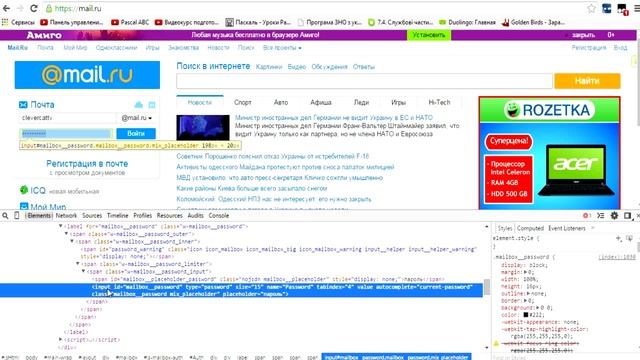Open the Сервисы apps shortcut

tap(18, 22)
